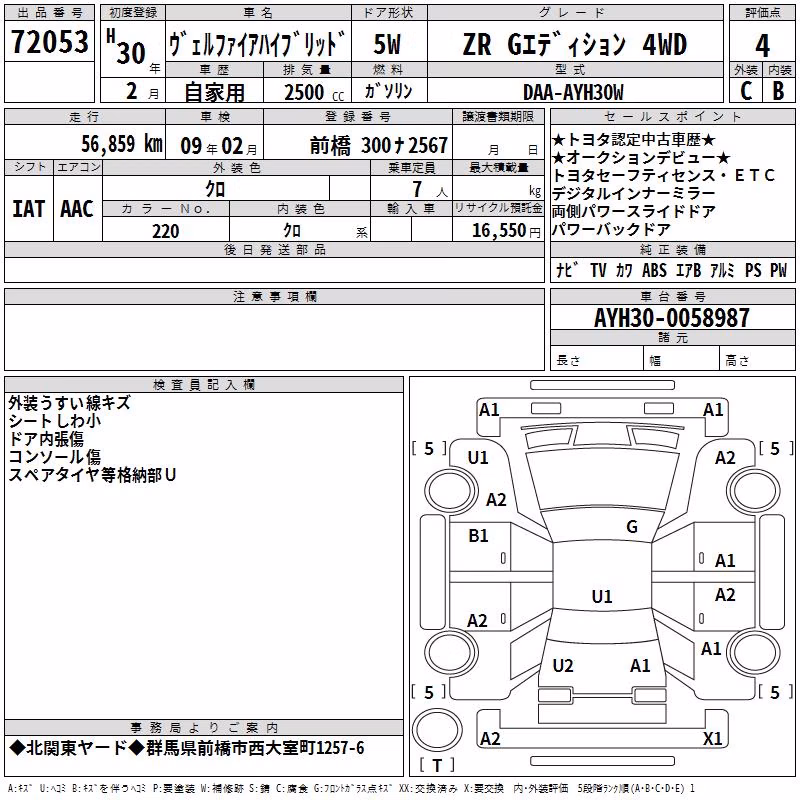The height and width of the screenshot is (800, 800).
Task: Select the overall evaluation score 4
Action: 762,46
